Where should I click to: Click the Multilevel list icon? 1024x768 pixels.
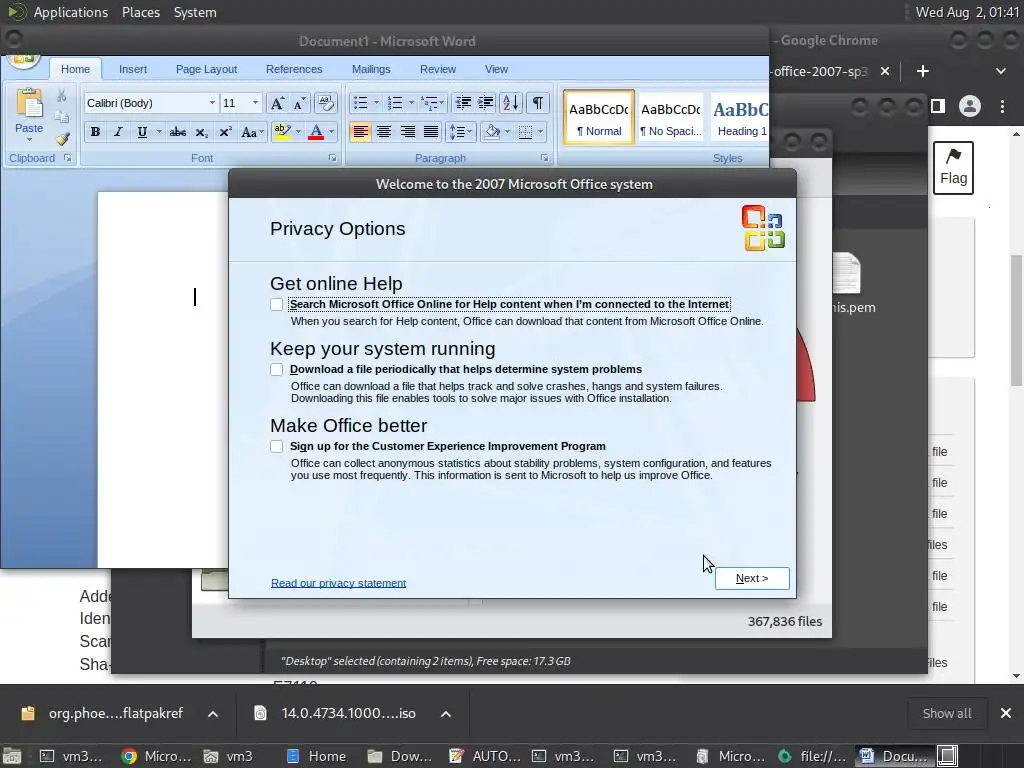(x=428, y=103)
